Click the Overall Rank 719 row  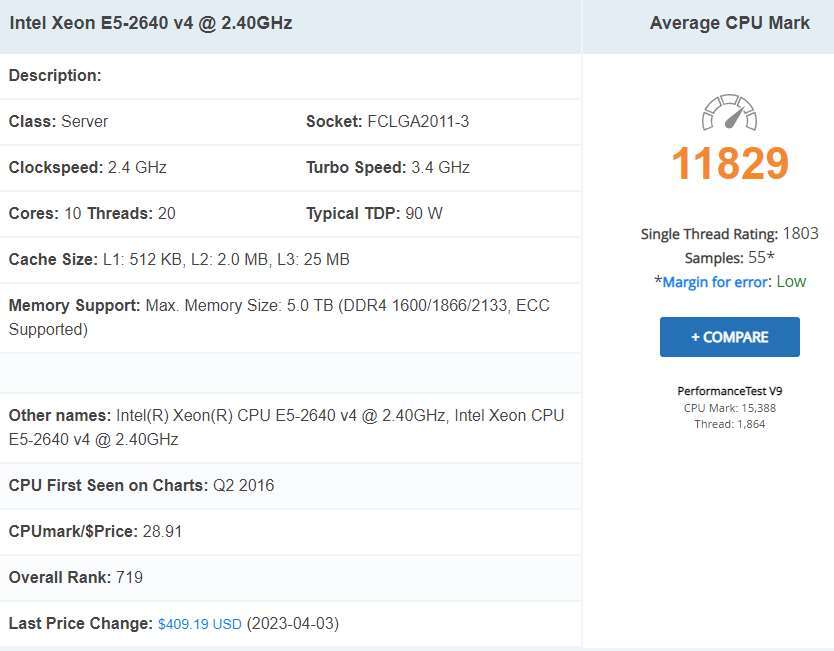point(76,578)
